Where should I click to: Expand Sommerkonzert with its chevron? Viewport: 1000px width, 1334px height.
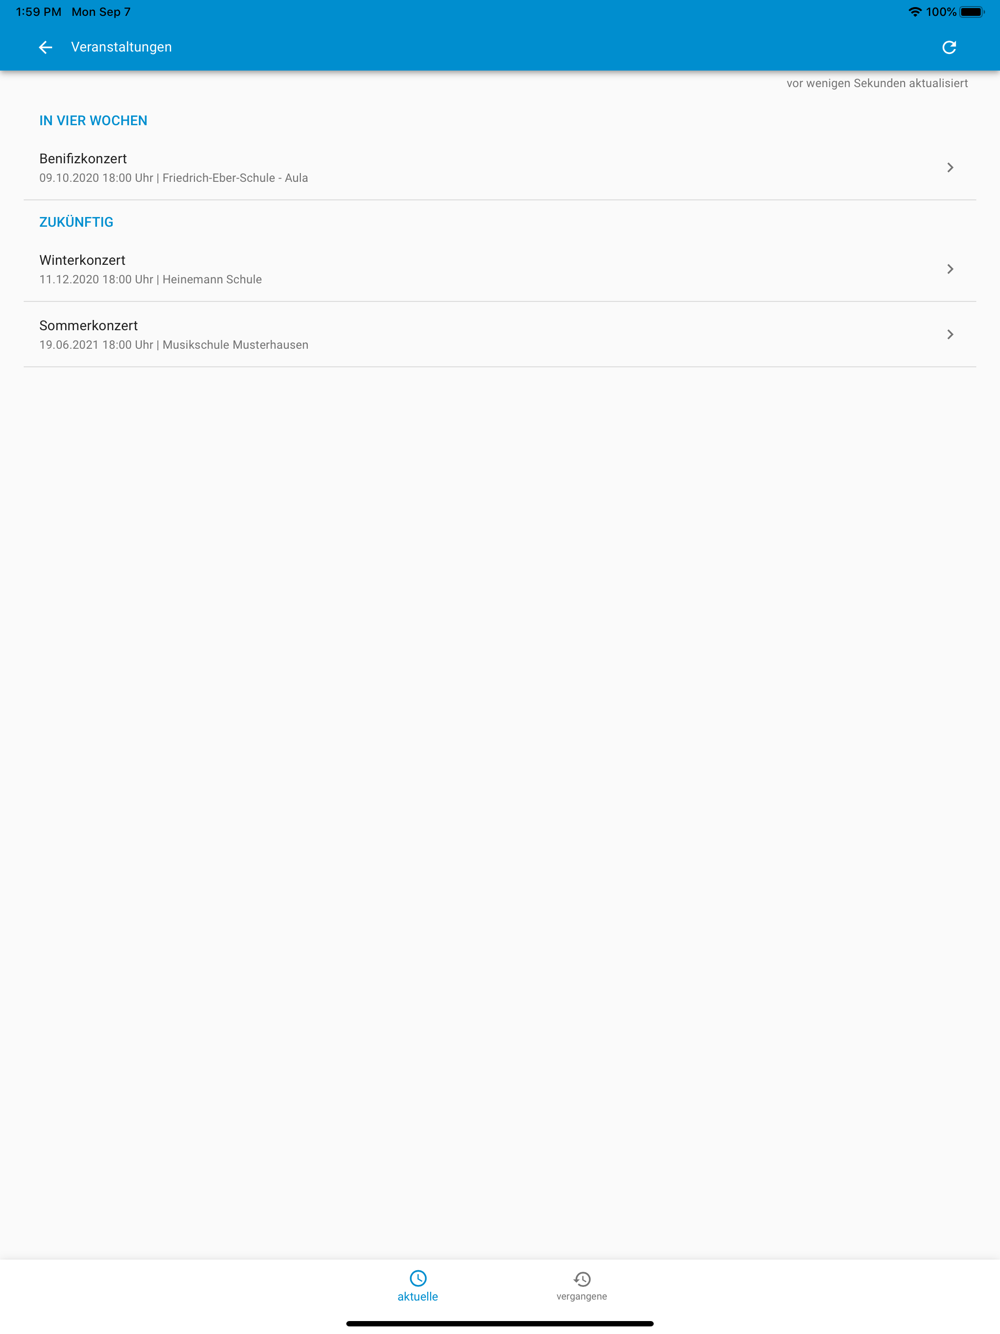click(x=950, y=334)
